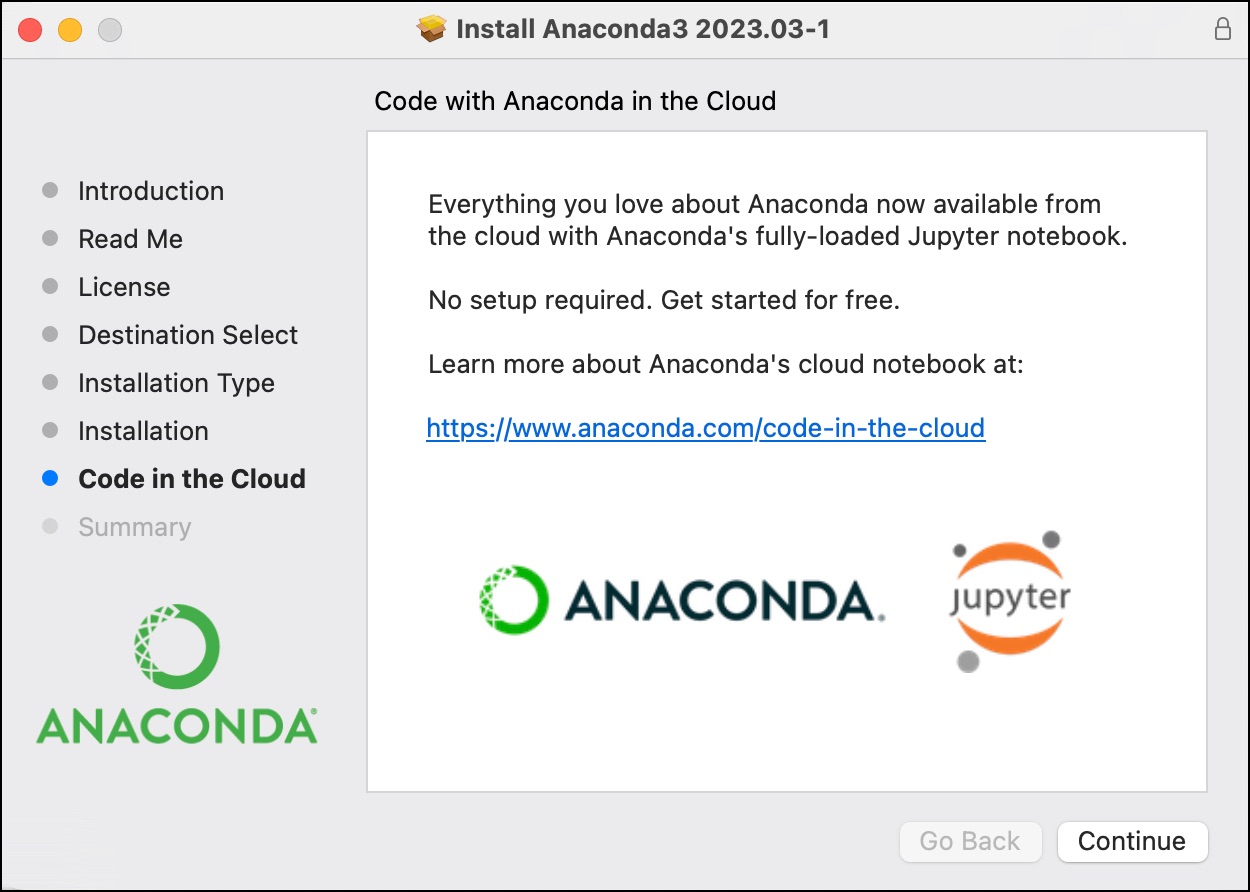Click the gray dot beside Installation
The image size is (1250, 892).
click(x=50, y=431)
